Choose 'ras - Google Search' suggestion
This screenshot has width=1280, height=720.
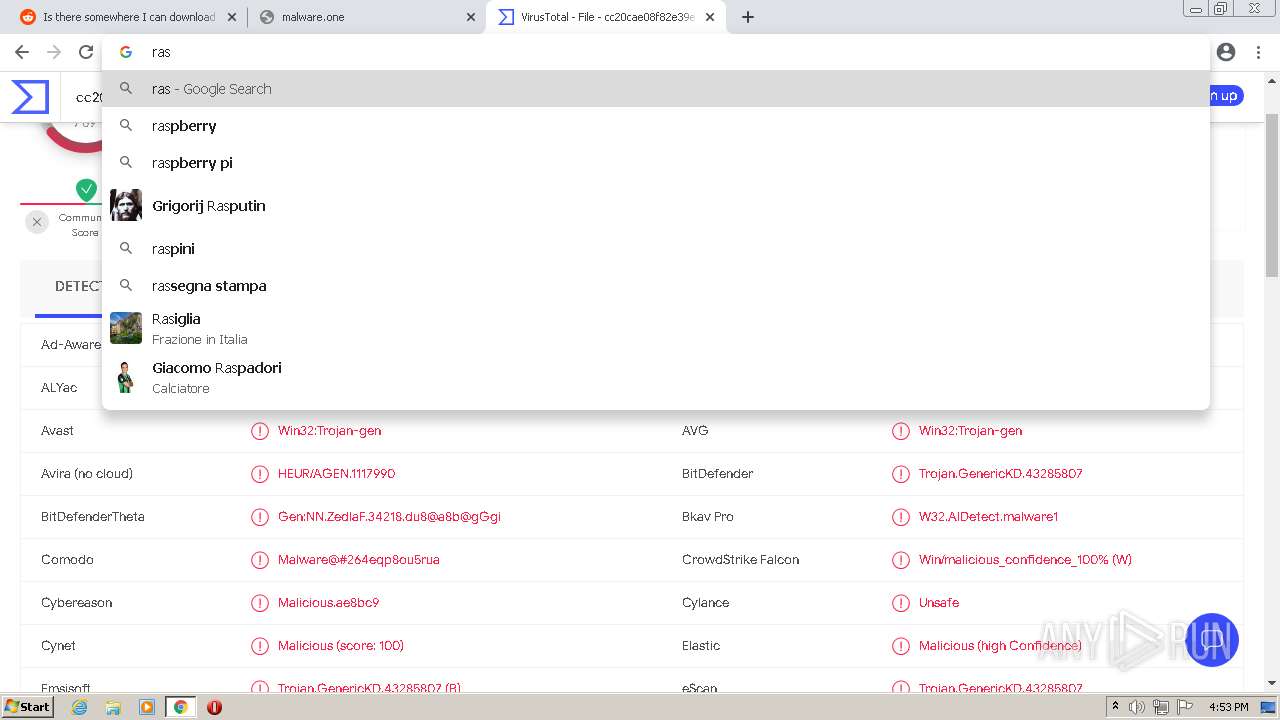click(655, 89)
